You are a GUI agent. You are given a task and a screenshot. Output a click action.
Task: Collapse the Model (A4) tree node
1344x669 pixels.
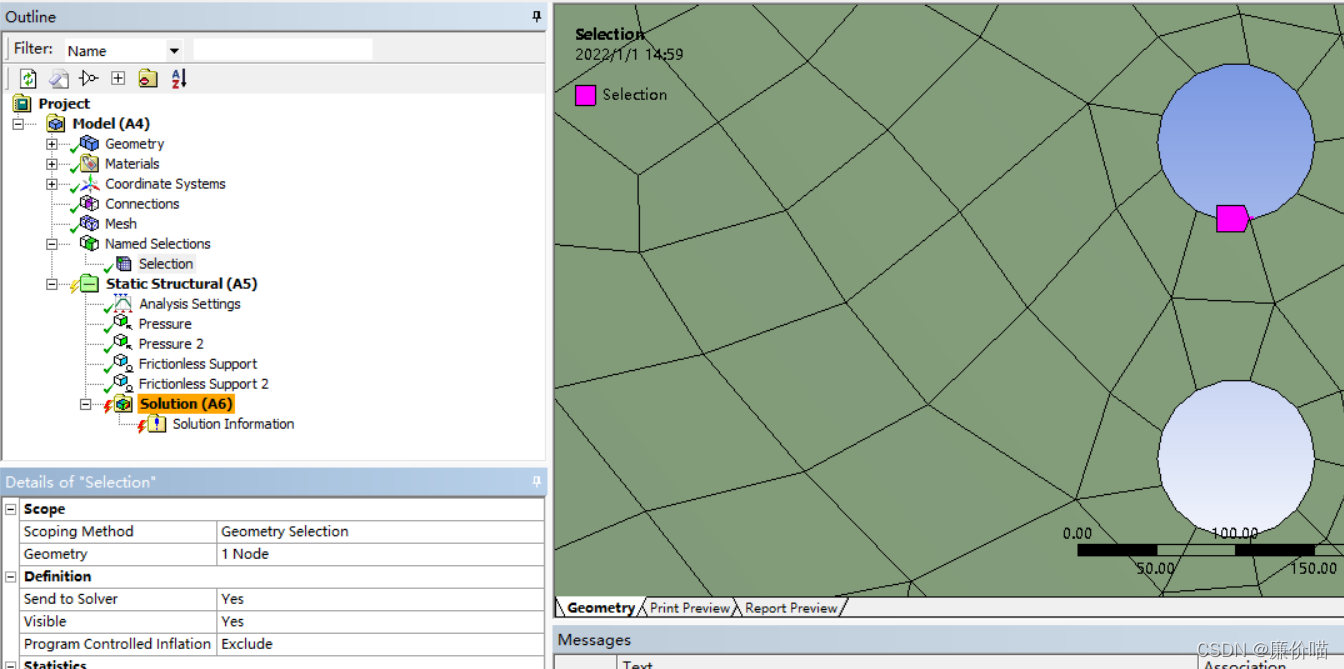pos(17,124)
